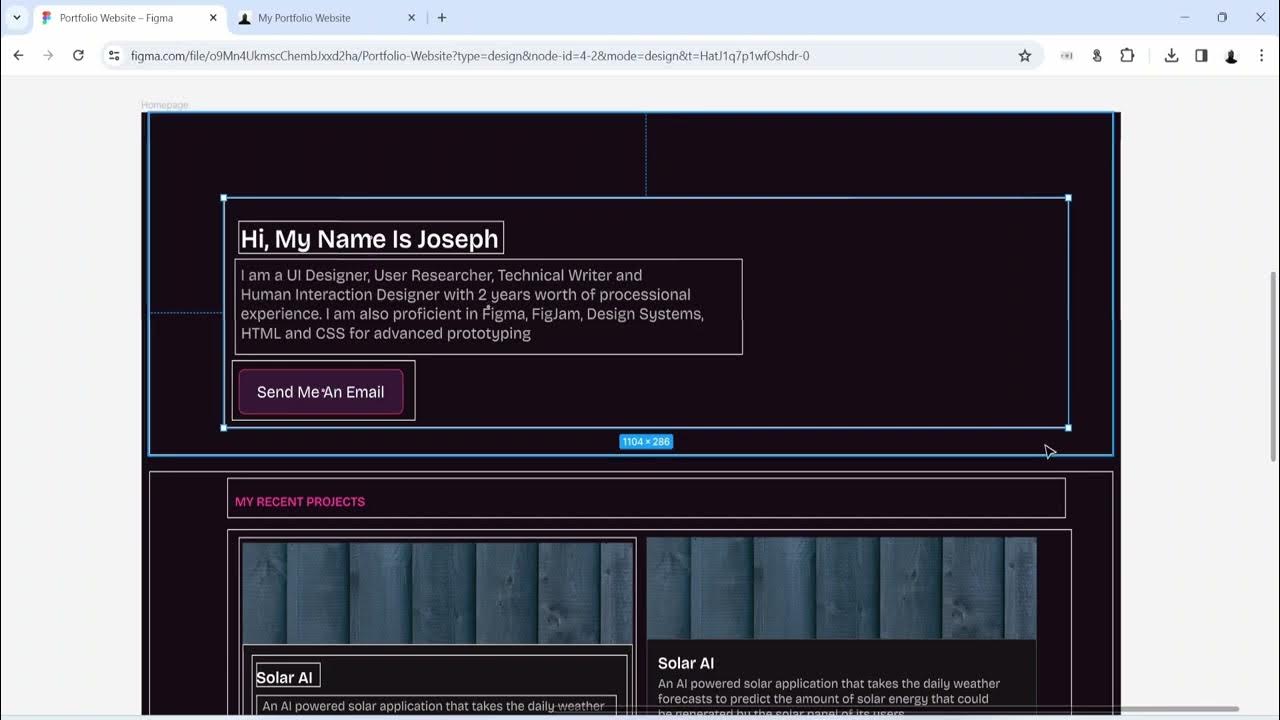
Task: Click the bottom-right selection resize handle
Action: [x=1068, y=428]
